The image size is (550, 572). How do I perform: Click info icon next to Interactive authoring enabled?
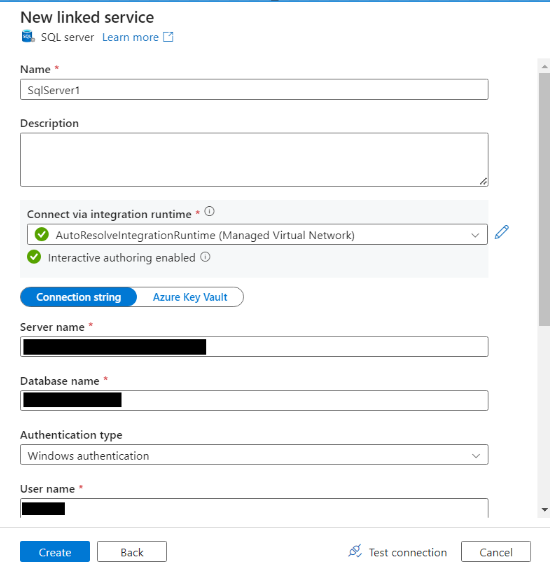[205, 257]
